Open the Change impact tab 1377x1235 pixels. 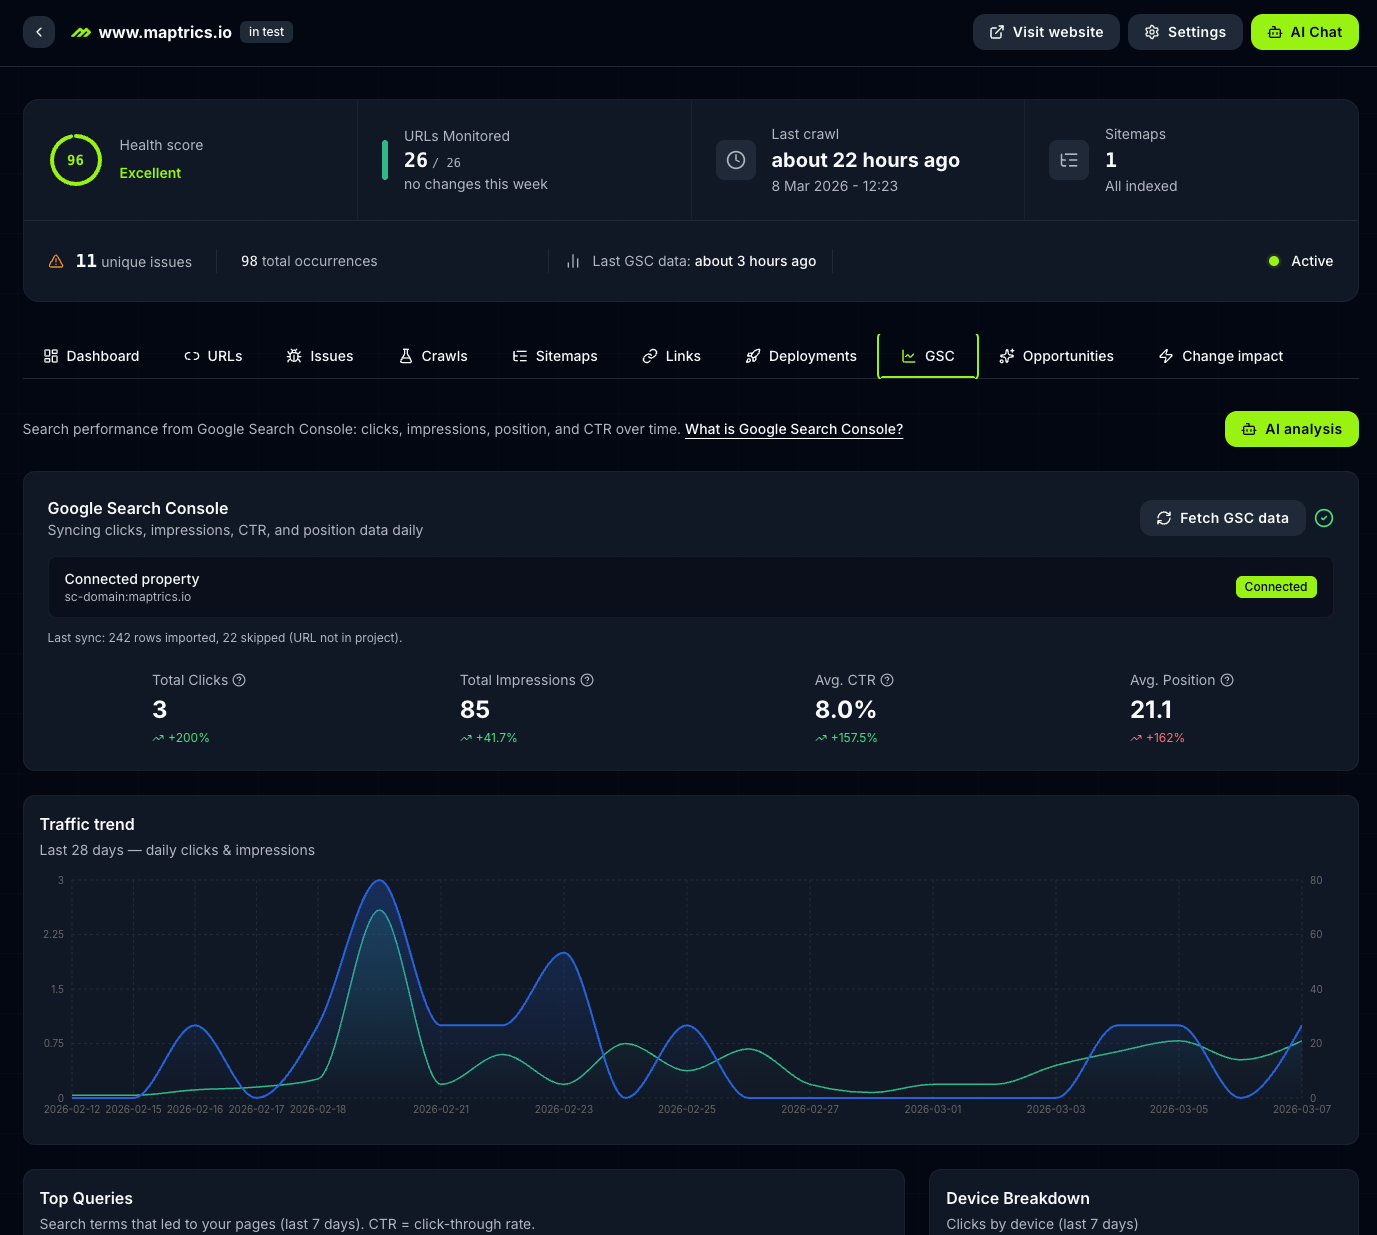pyautogui.click(x=1221, y=356)
